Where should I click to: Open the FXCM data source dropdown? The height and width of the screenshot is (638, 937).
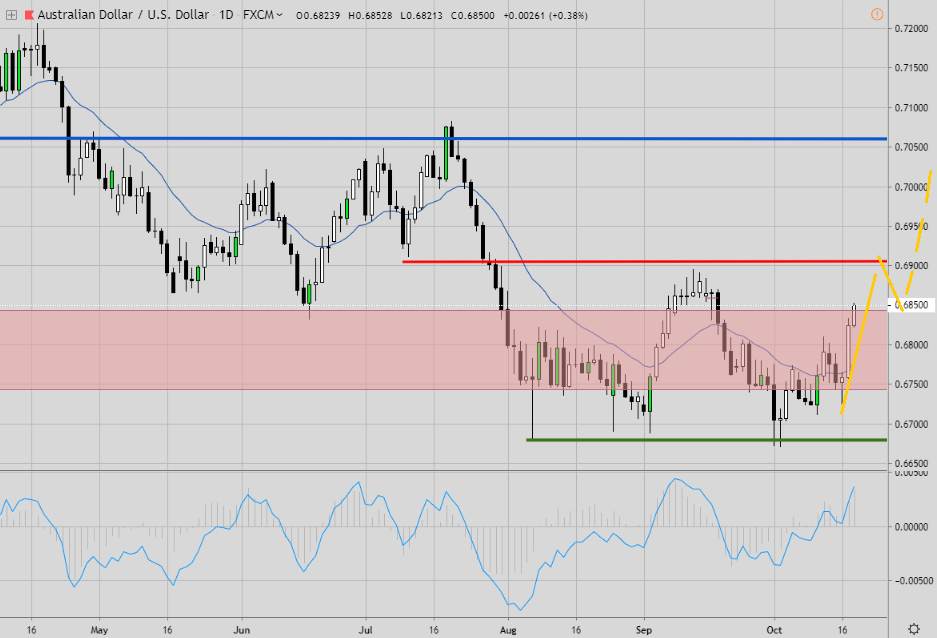pos(263,15)
